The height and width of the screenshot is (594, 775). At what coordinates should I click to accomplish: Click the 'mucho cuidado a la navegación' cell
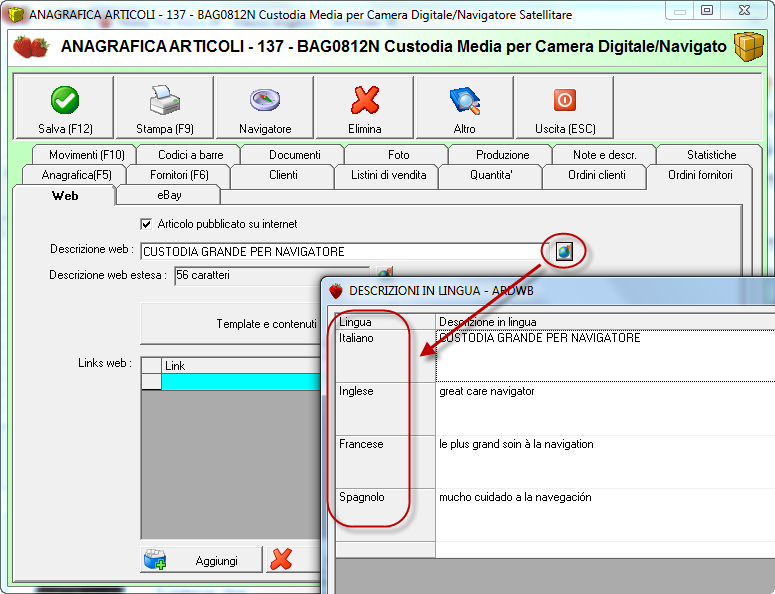[605, 514]
